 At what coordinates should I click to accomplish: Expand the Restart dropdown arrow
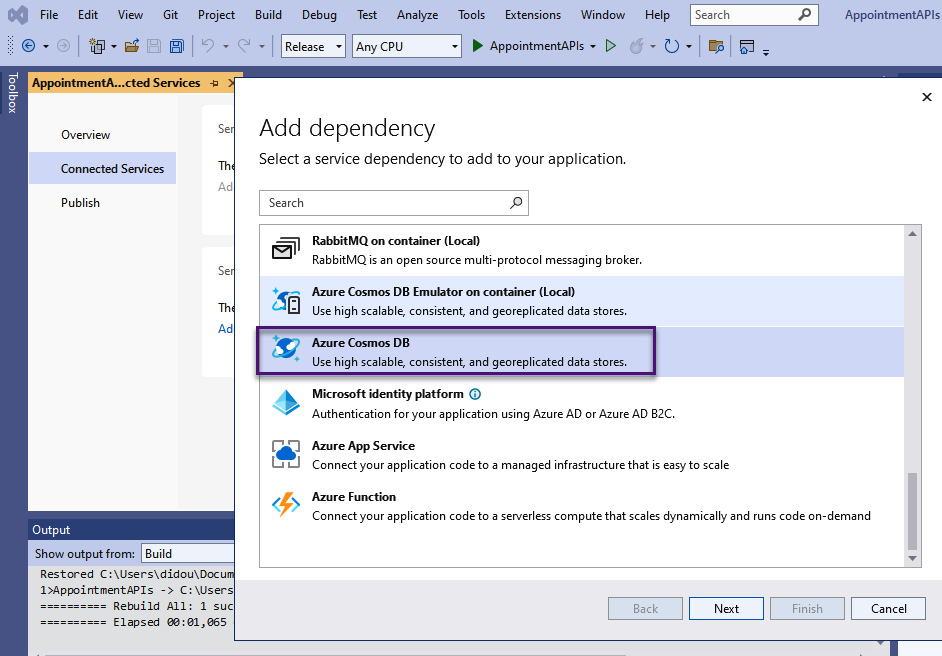689,46
